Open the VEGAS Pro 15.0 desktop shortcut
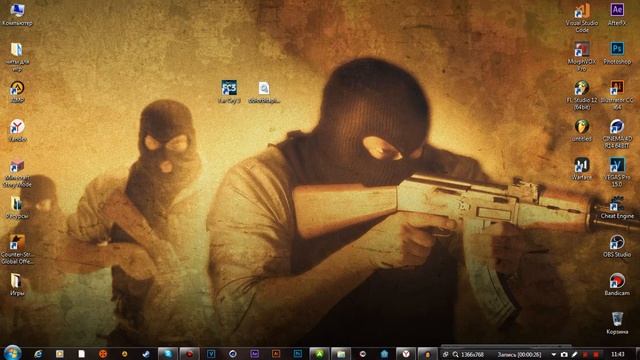Viewport: 640px width, 360px height. coord(617,172)
